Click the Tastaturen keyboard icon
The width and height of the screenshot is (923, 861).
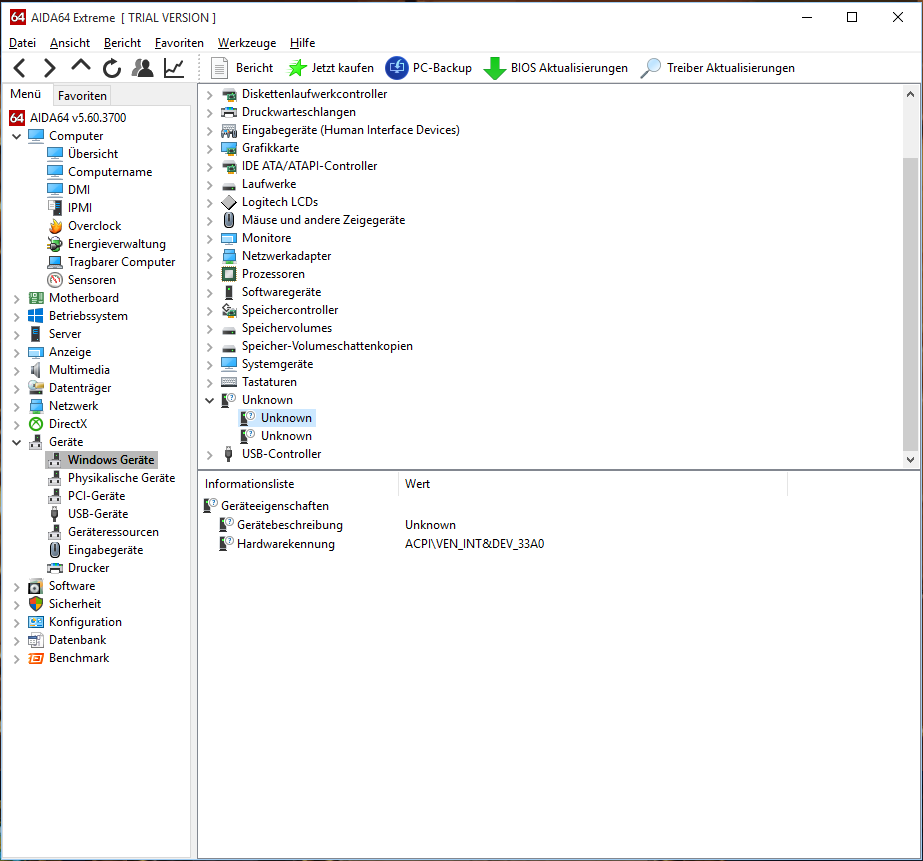coord(229,382)
